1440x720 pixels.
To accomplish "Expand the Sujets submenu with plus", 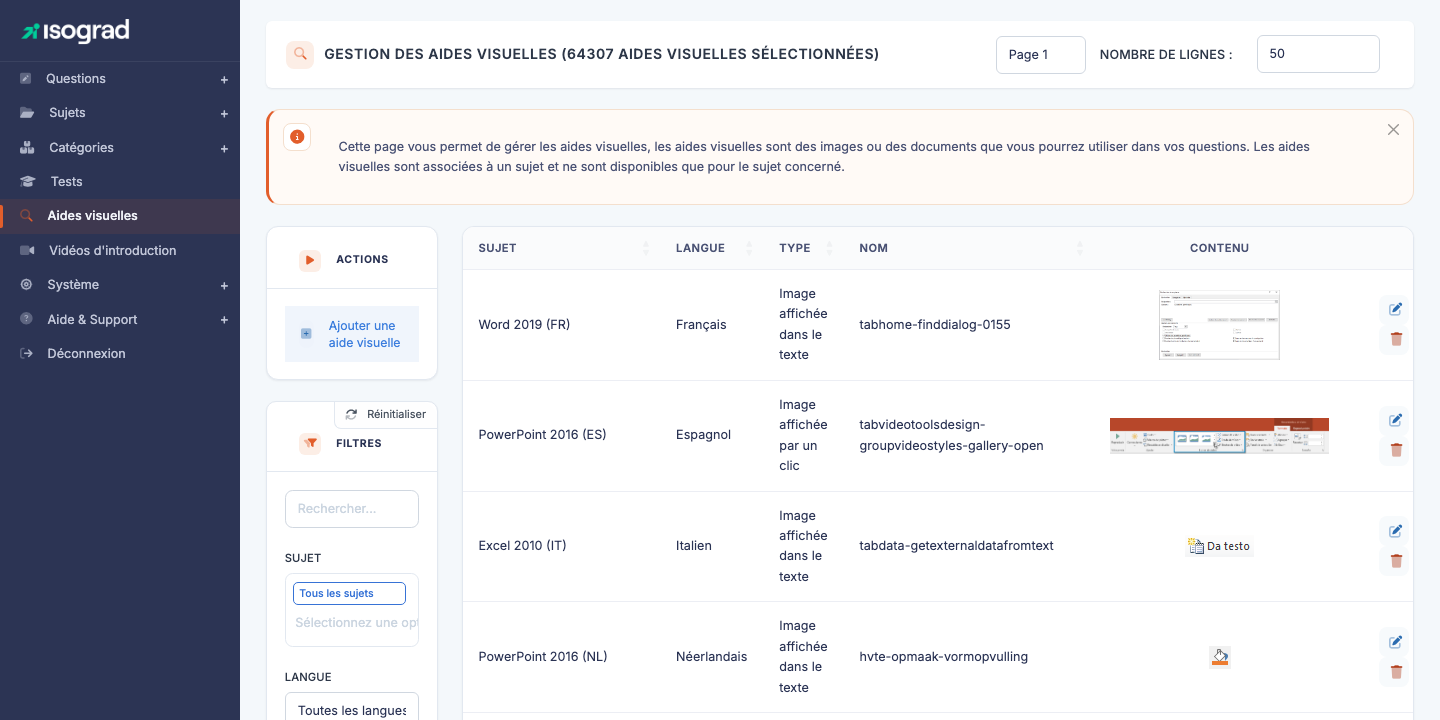I will 224,114.
